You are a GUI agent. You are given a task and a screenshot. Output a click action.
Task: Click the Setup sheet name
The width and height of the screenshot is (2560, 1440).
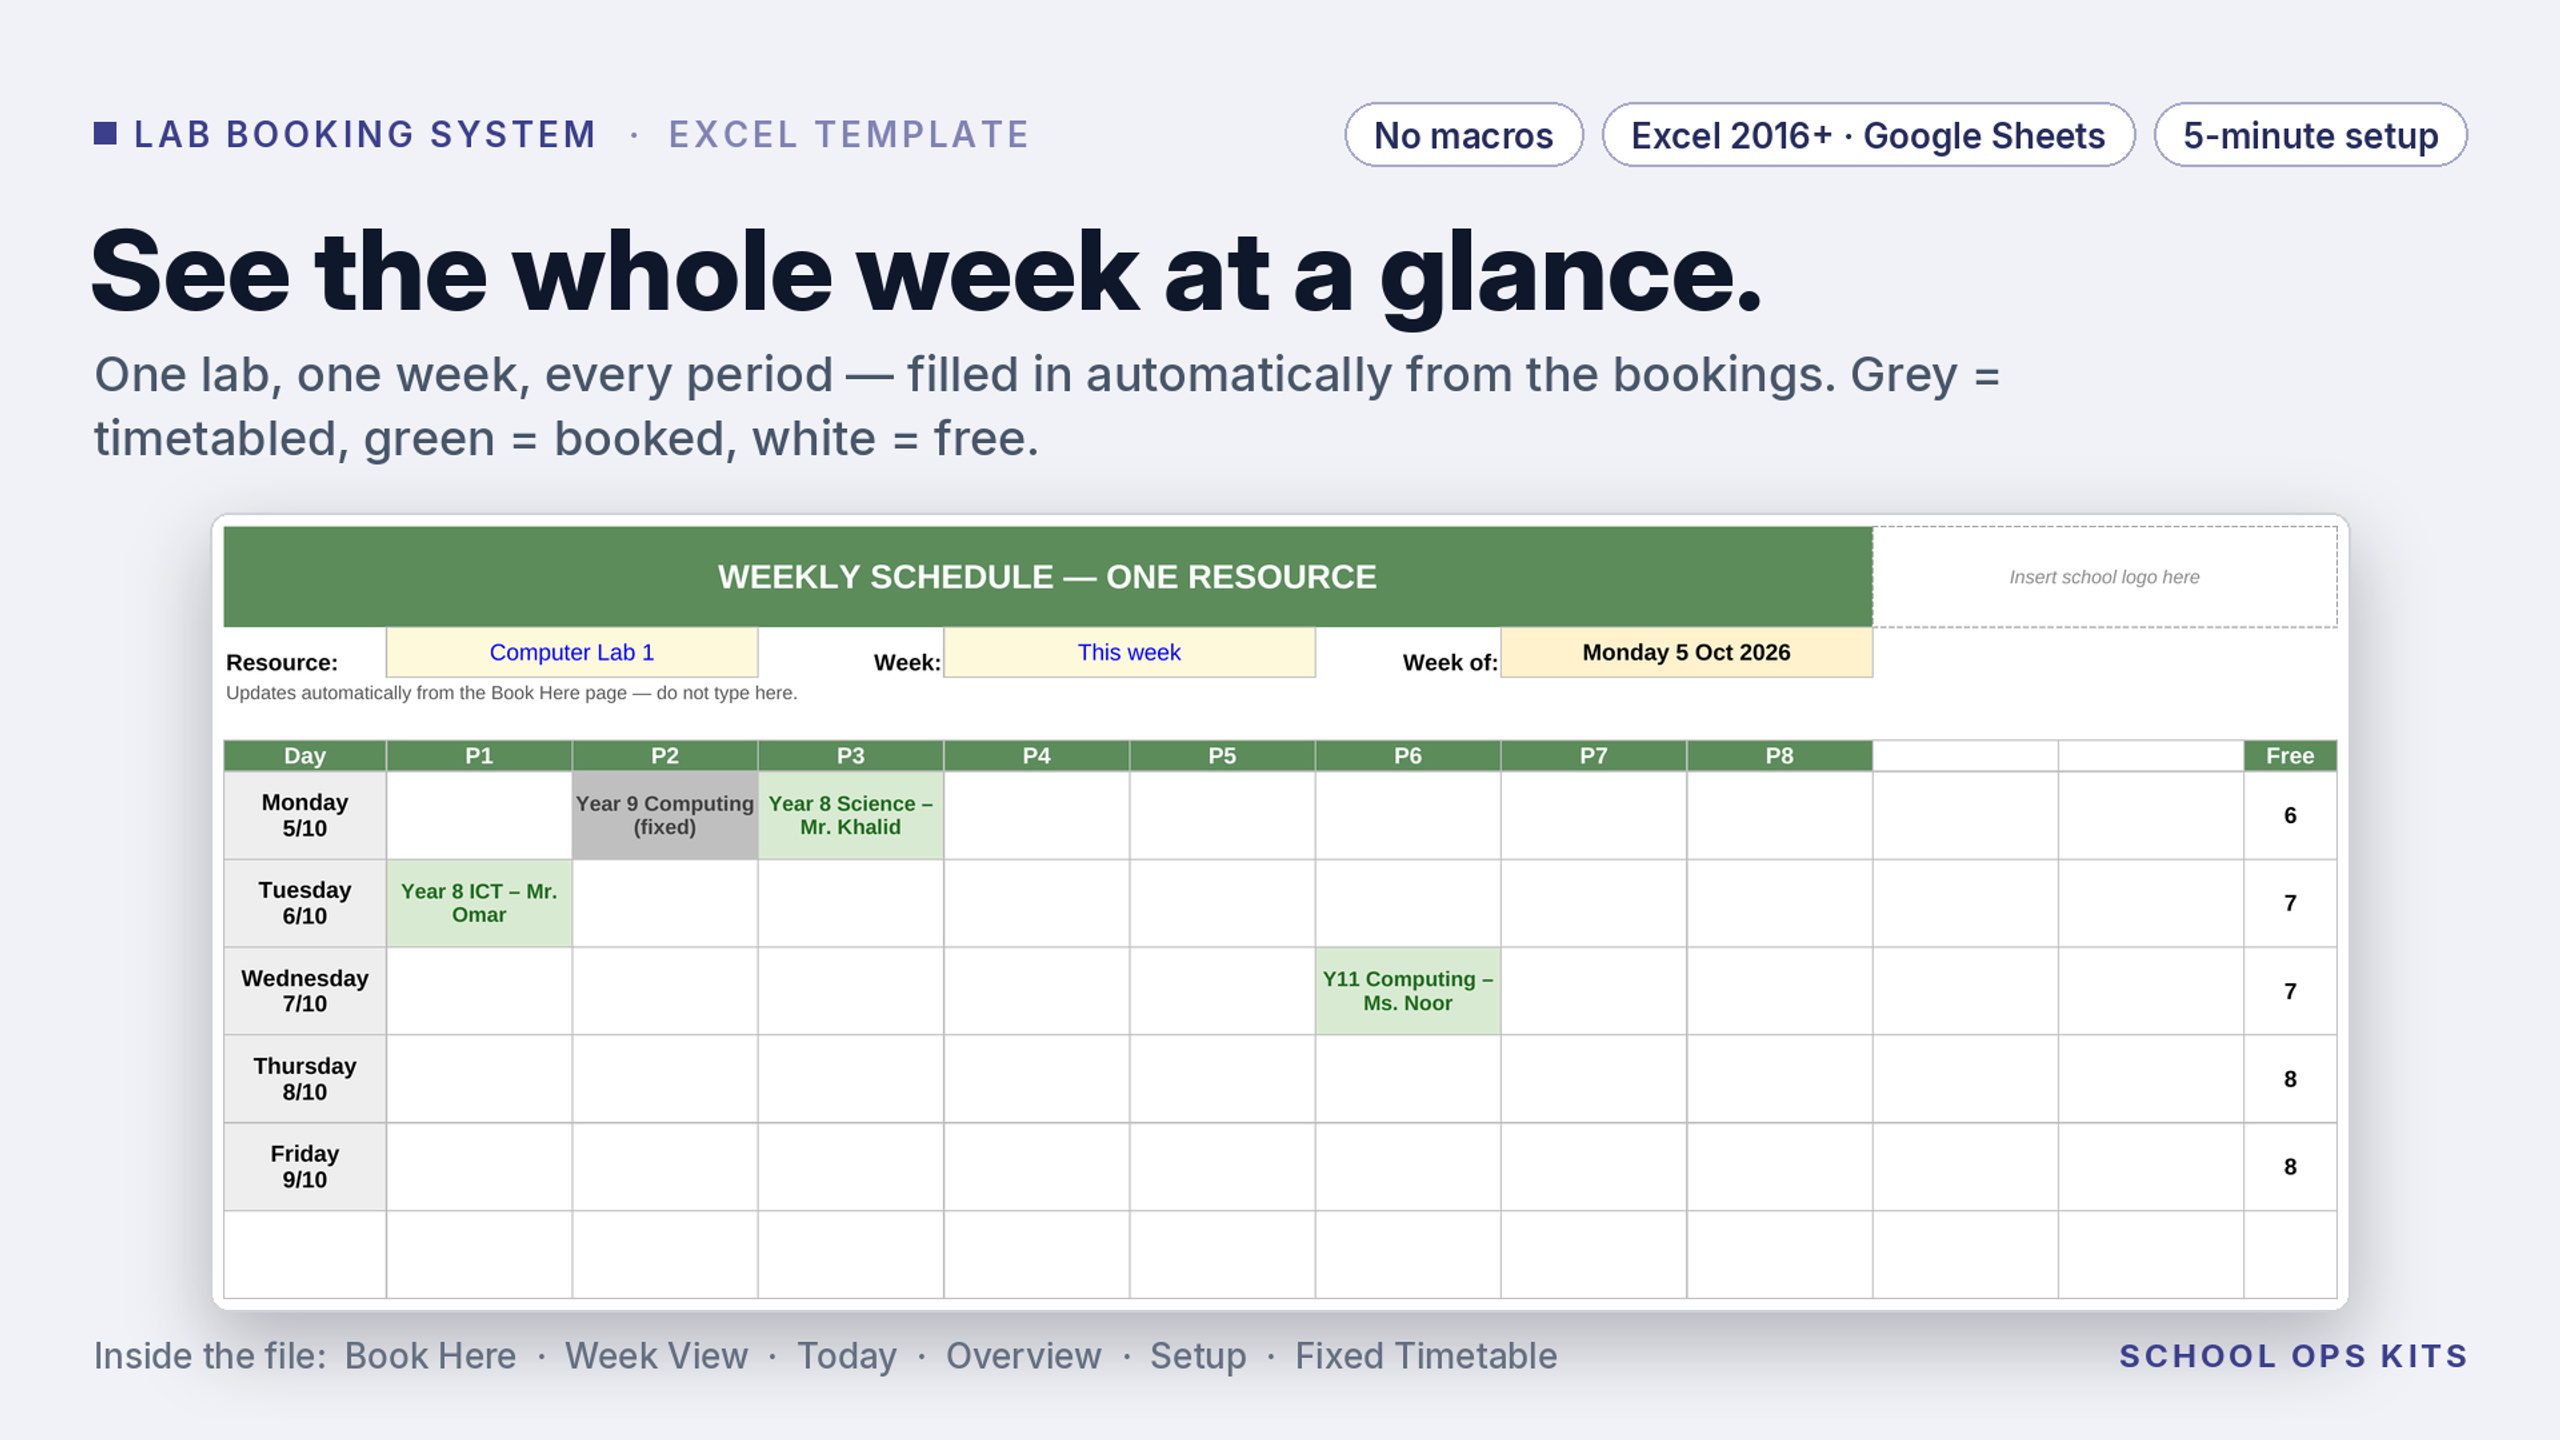click(x=1198, y=1356)
